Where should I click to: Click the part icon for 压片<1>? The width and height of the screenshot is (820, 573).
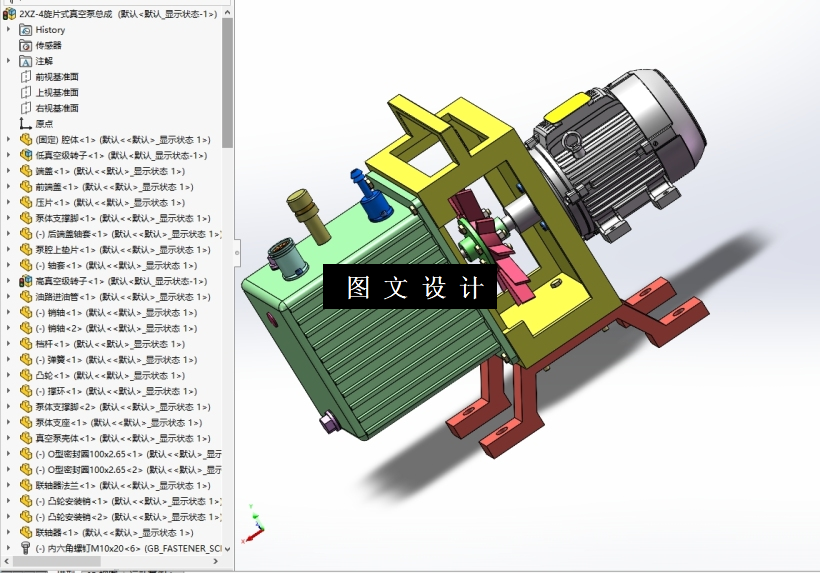click(26, 202)
